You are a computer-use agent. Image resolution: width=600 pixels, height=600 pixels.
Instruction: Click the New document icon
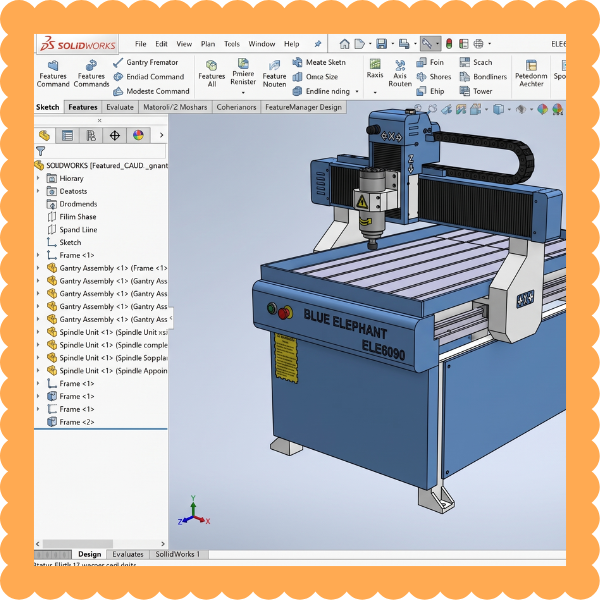tap(359, 44)
